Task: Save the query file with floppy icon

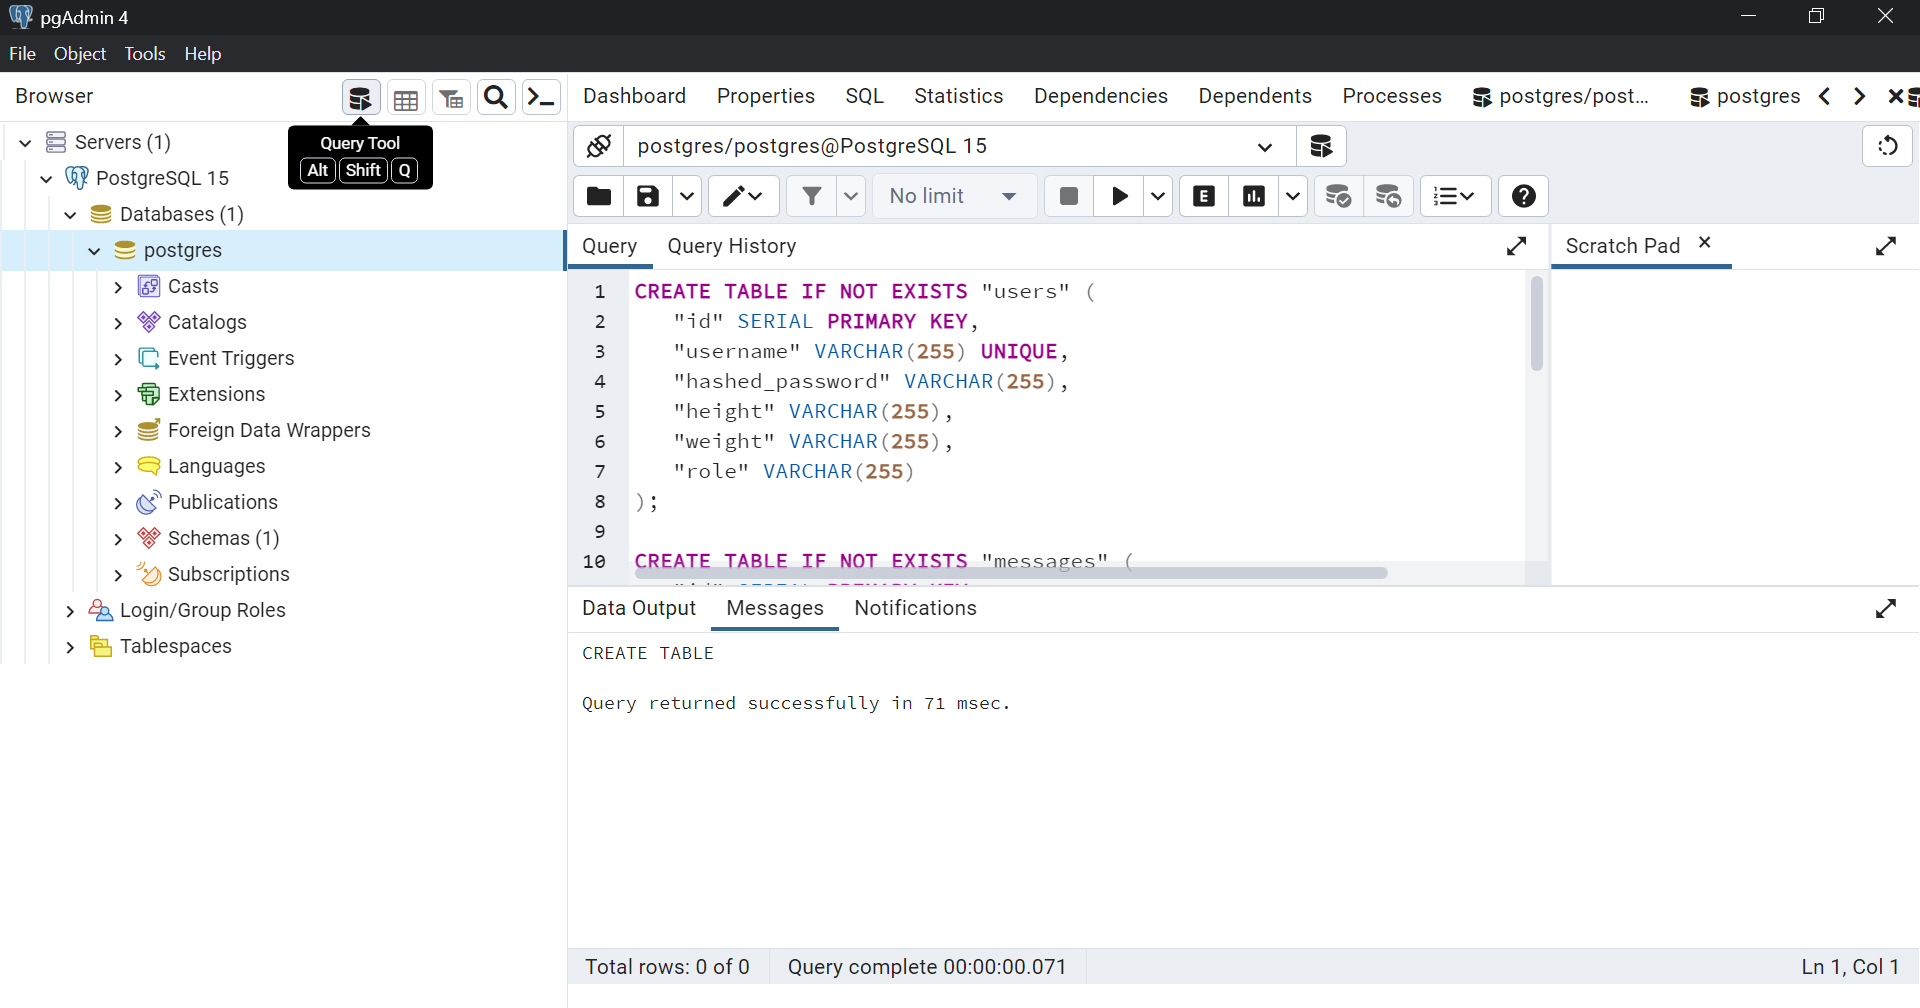Action: [648, 196]
